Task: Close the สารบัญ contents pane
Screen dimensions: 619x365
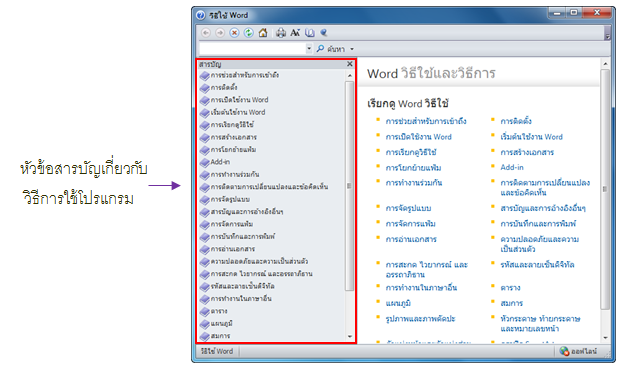Action: coord(350,64)
